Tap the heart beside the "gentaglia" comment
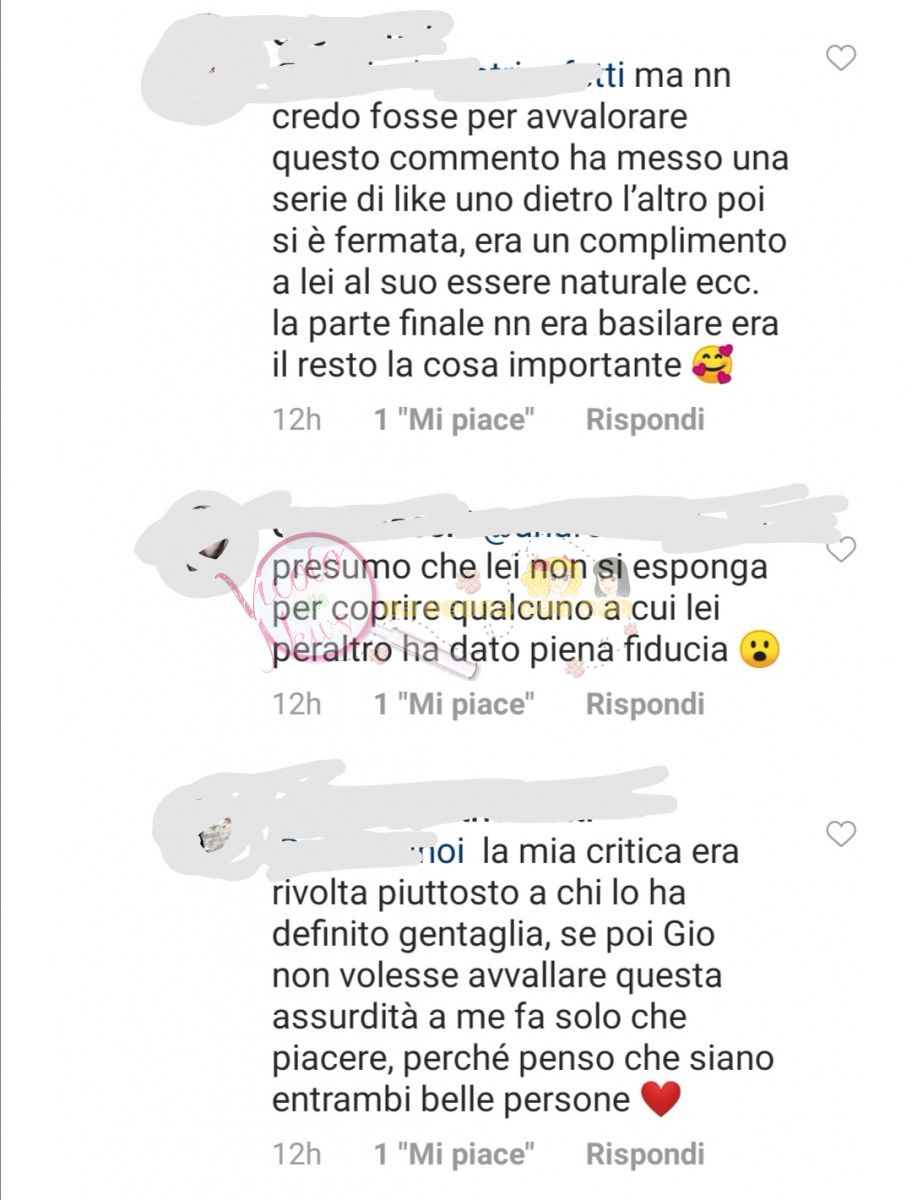 coord(841,833)
